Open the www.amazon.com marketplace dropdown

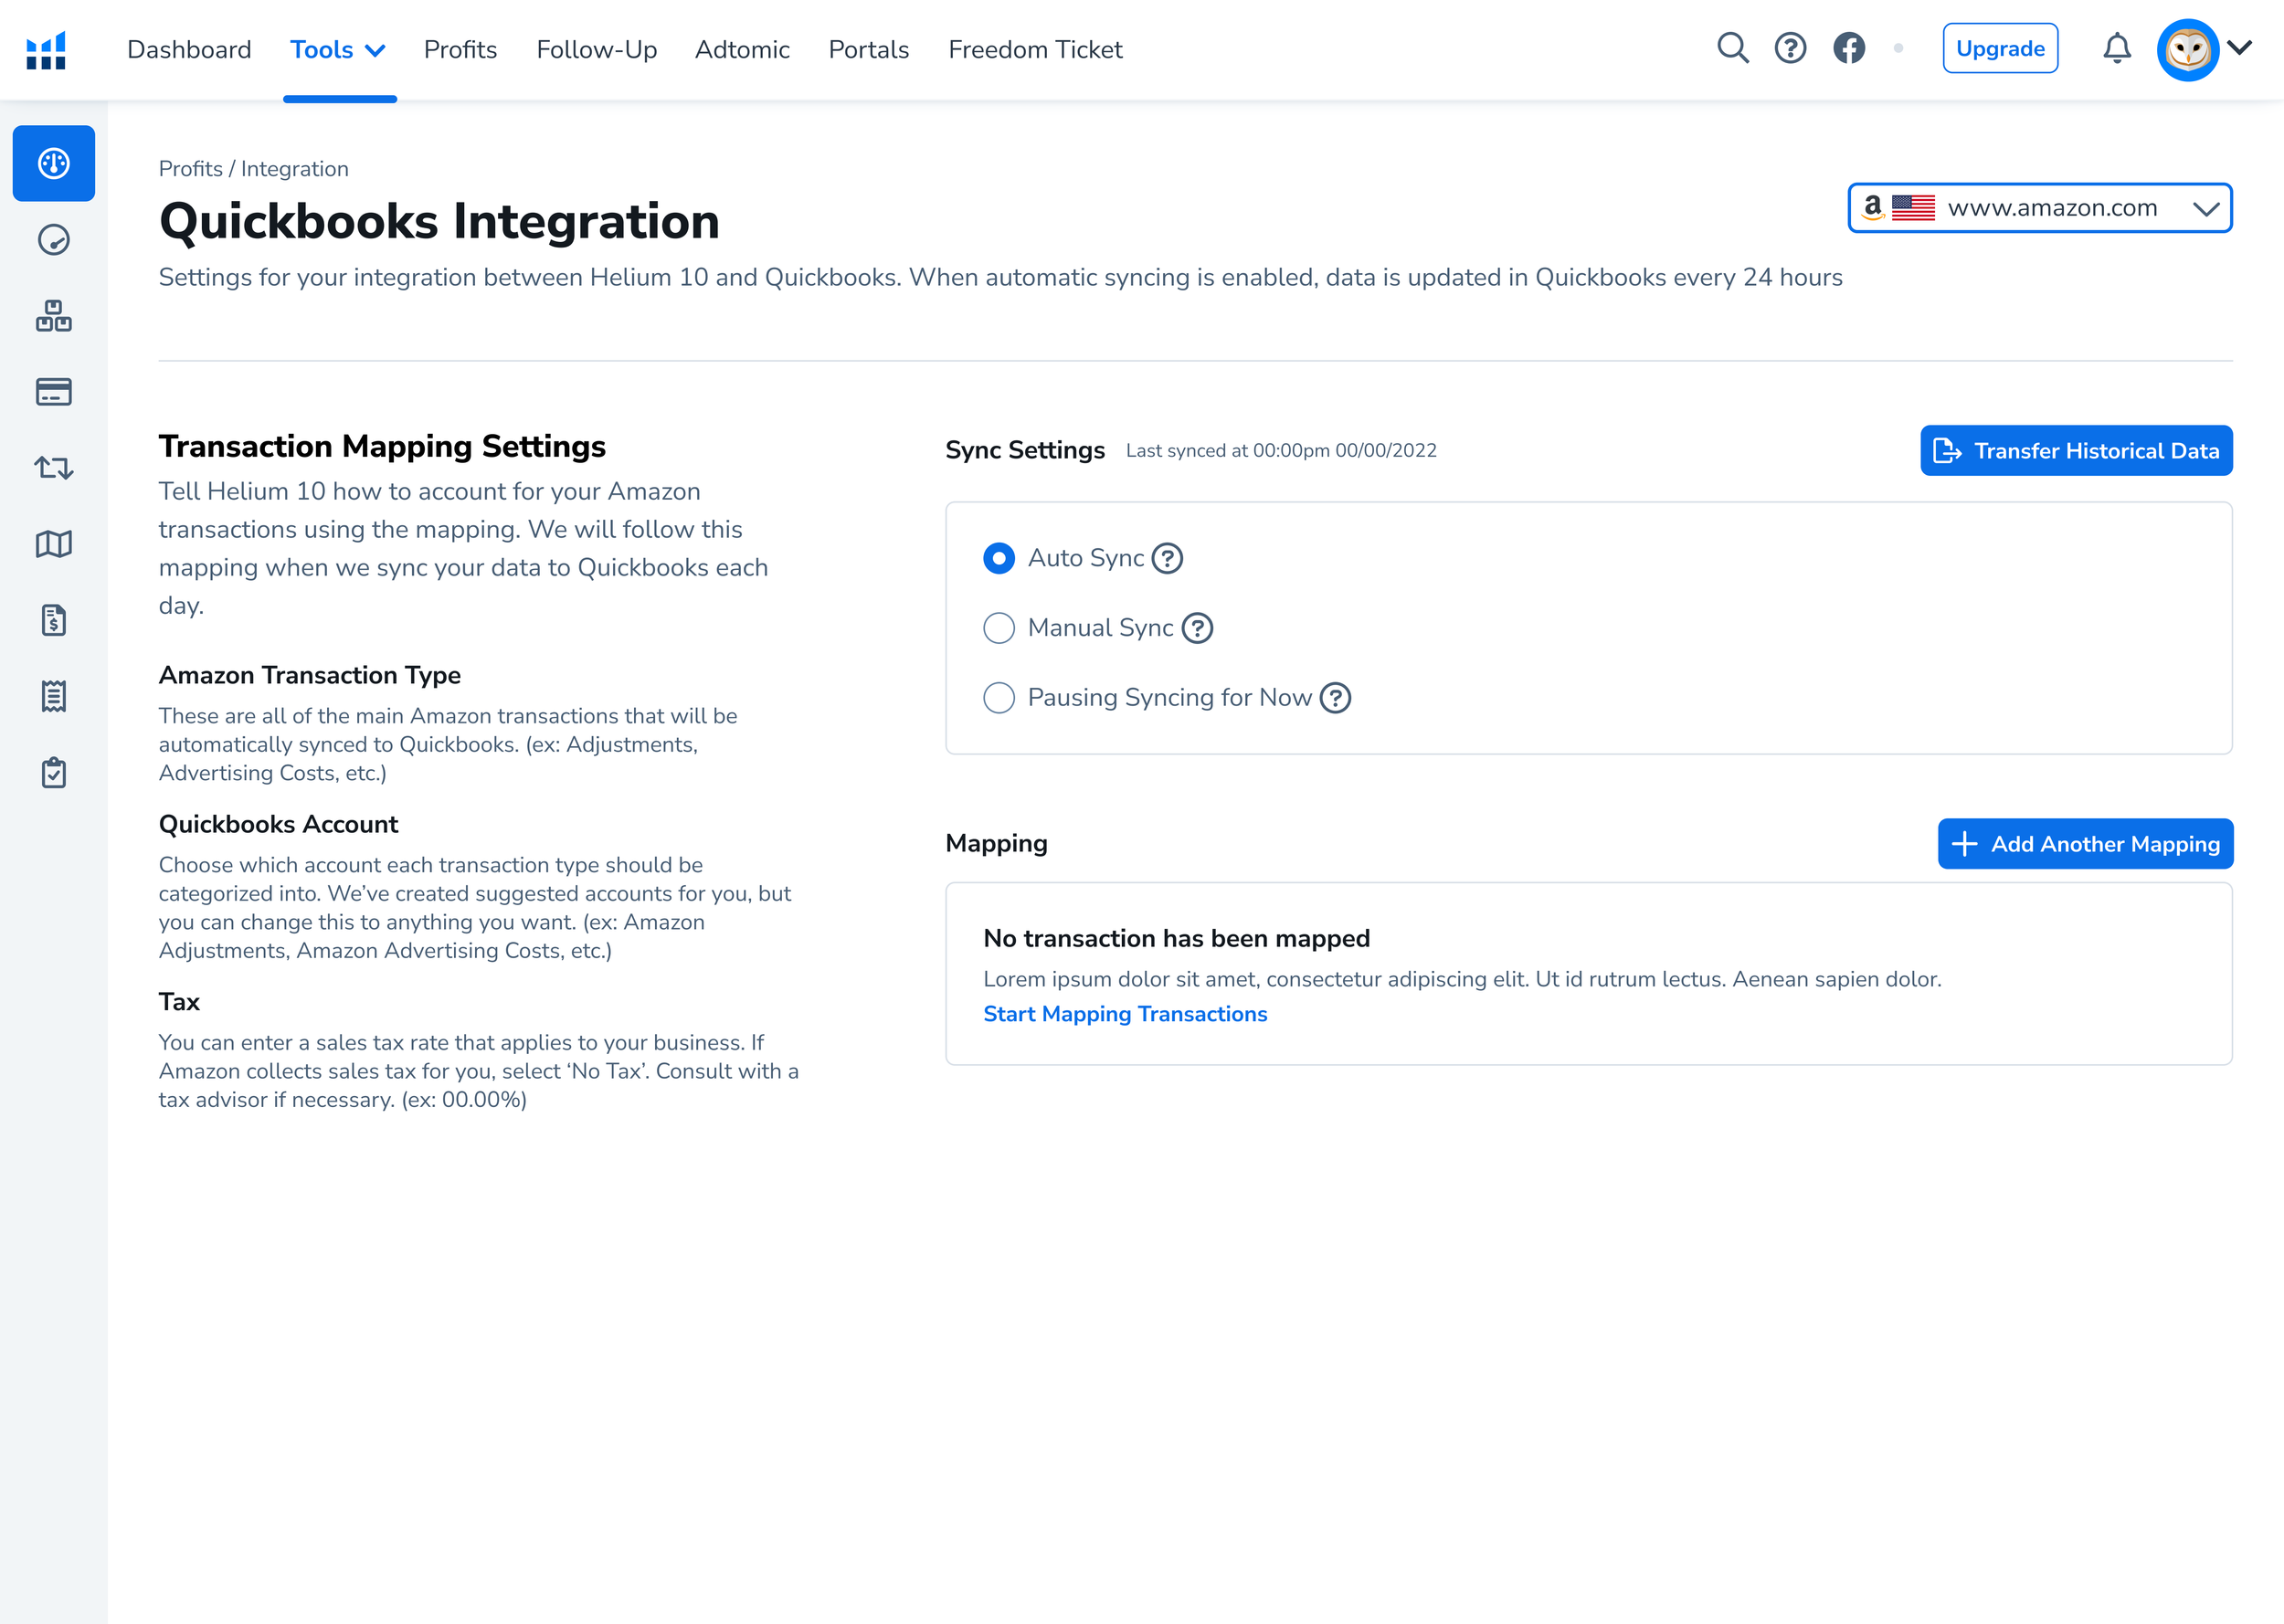pos(2039,208)
